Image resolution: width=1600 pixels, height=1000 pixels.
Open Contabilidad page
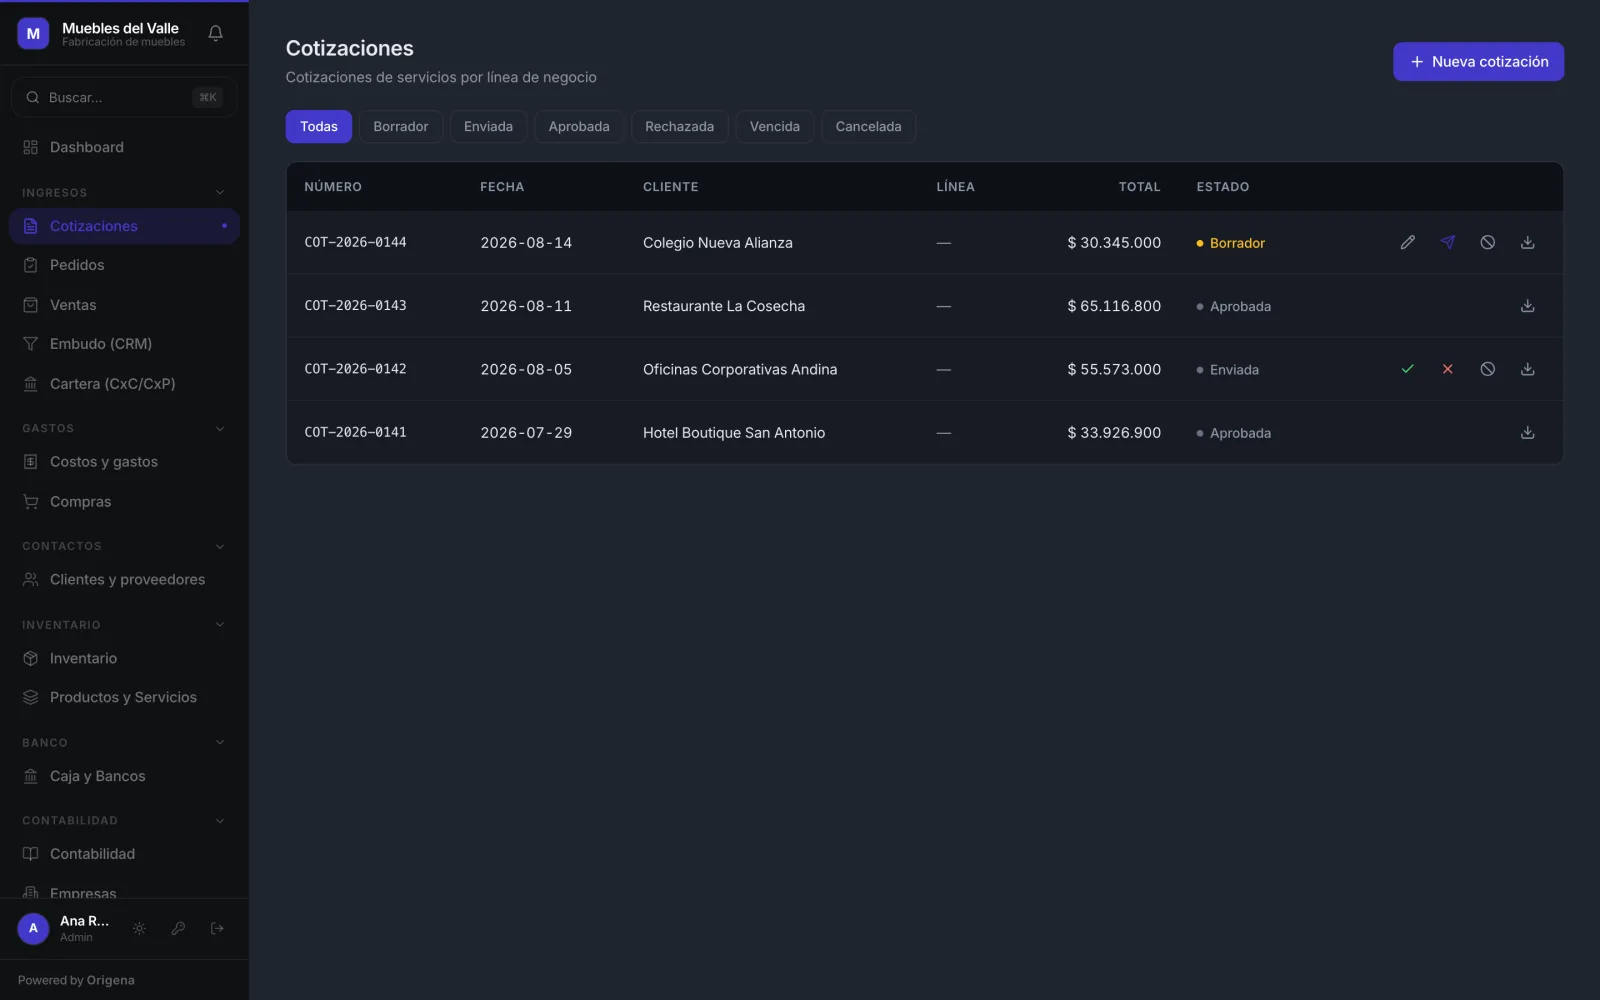124,854
